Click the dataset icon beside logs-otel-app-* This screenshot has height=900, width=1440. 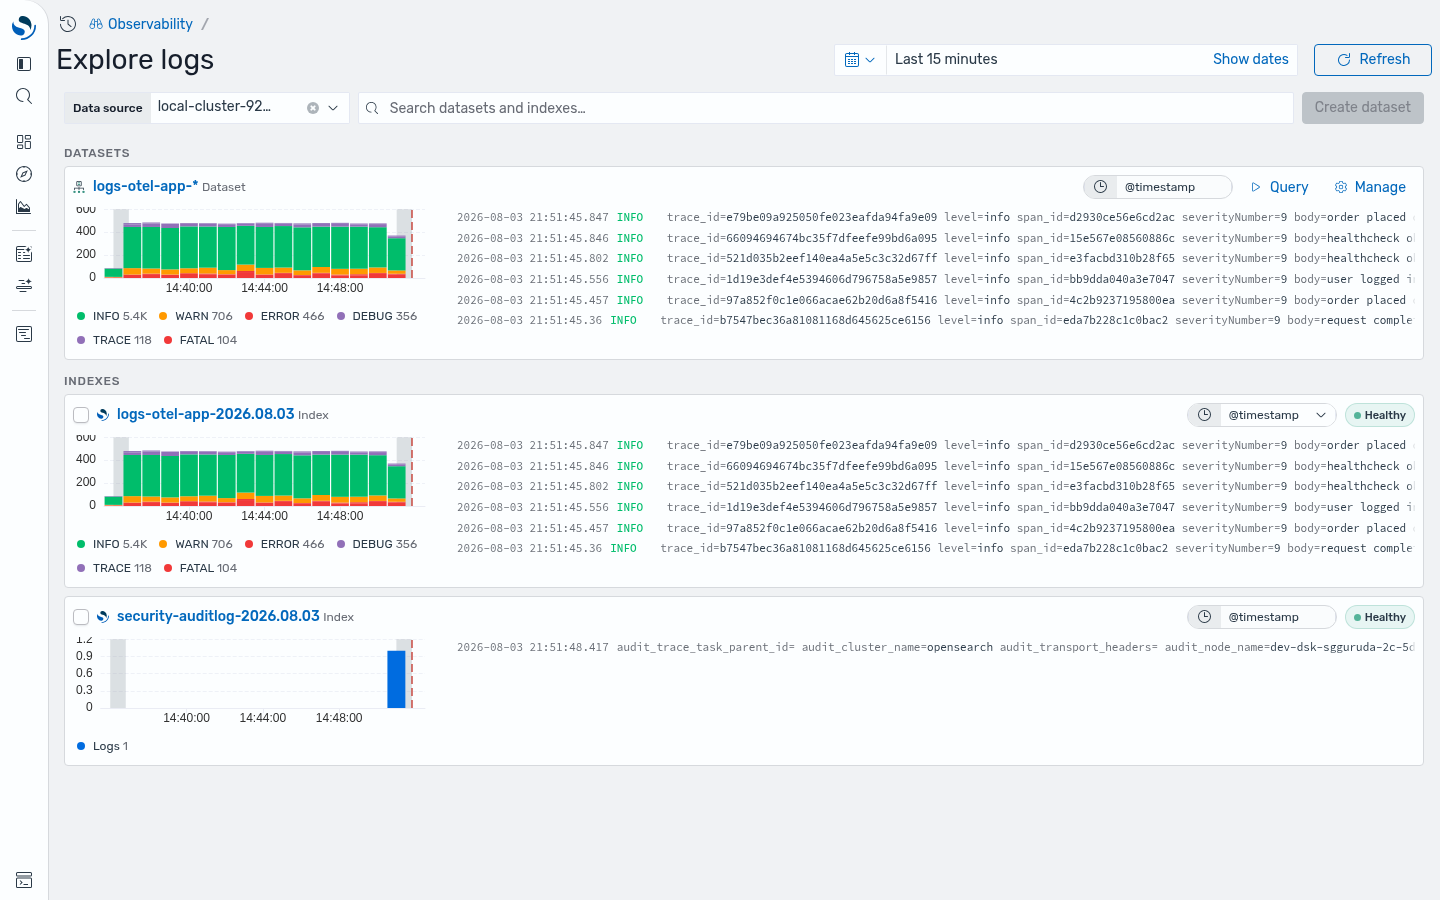(x=79, y=187)
